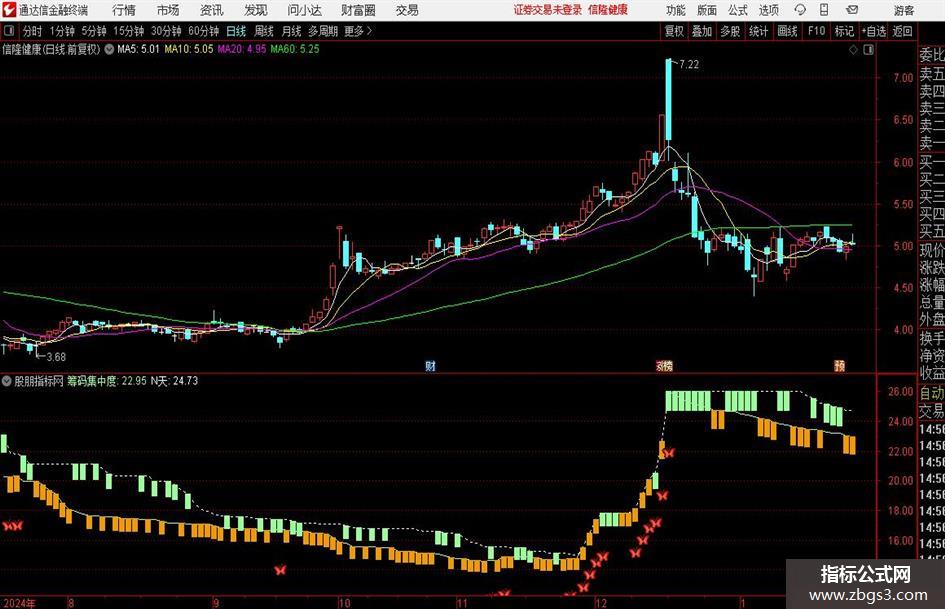The height and width of the screenshot is (609, 945).
Task: Switch to the 1分钟 period tab
Action: [x=62, y=31]
